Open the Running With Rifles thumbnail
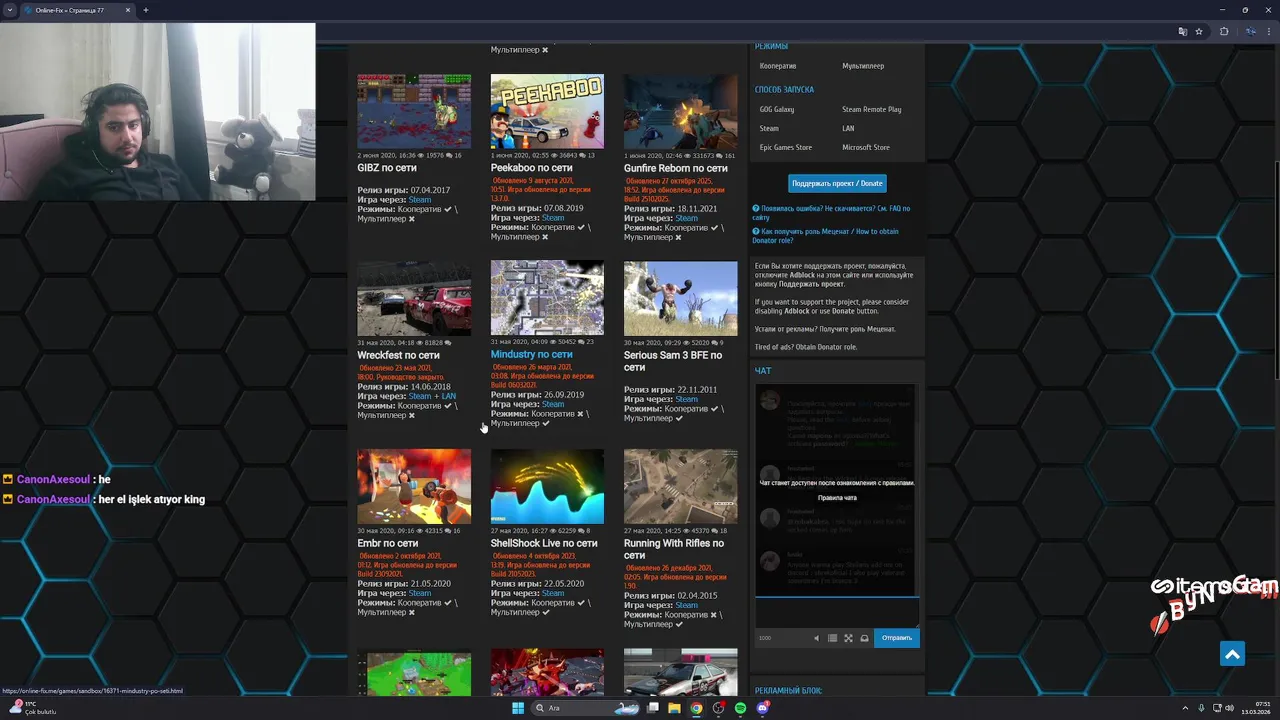This screenshot has width=1280, height=720. click(x=680, y=486)
